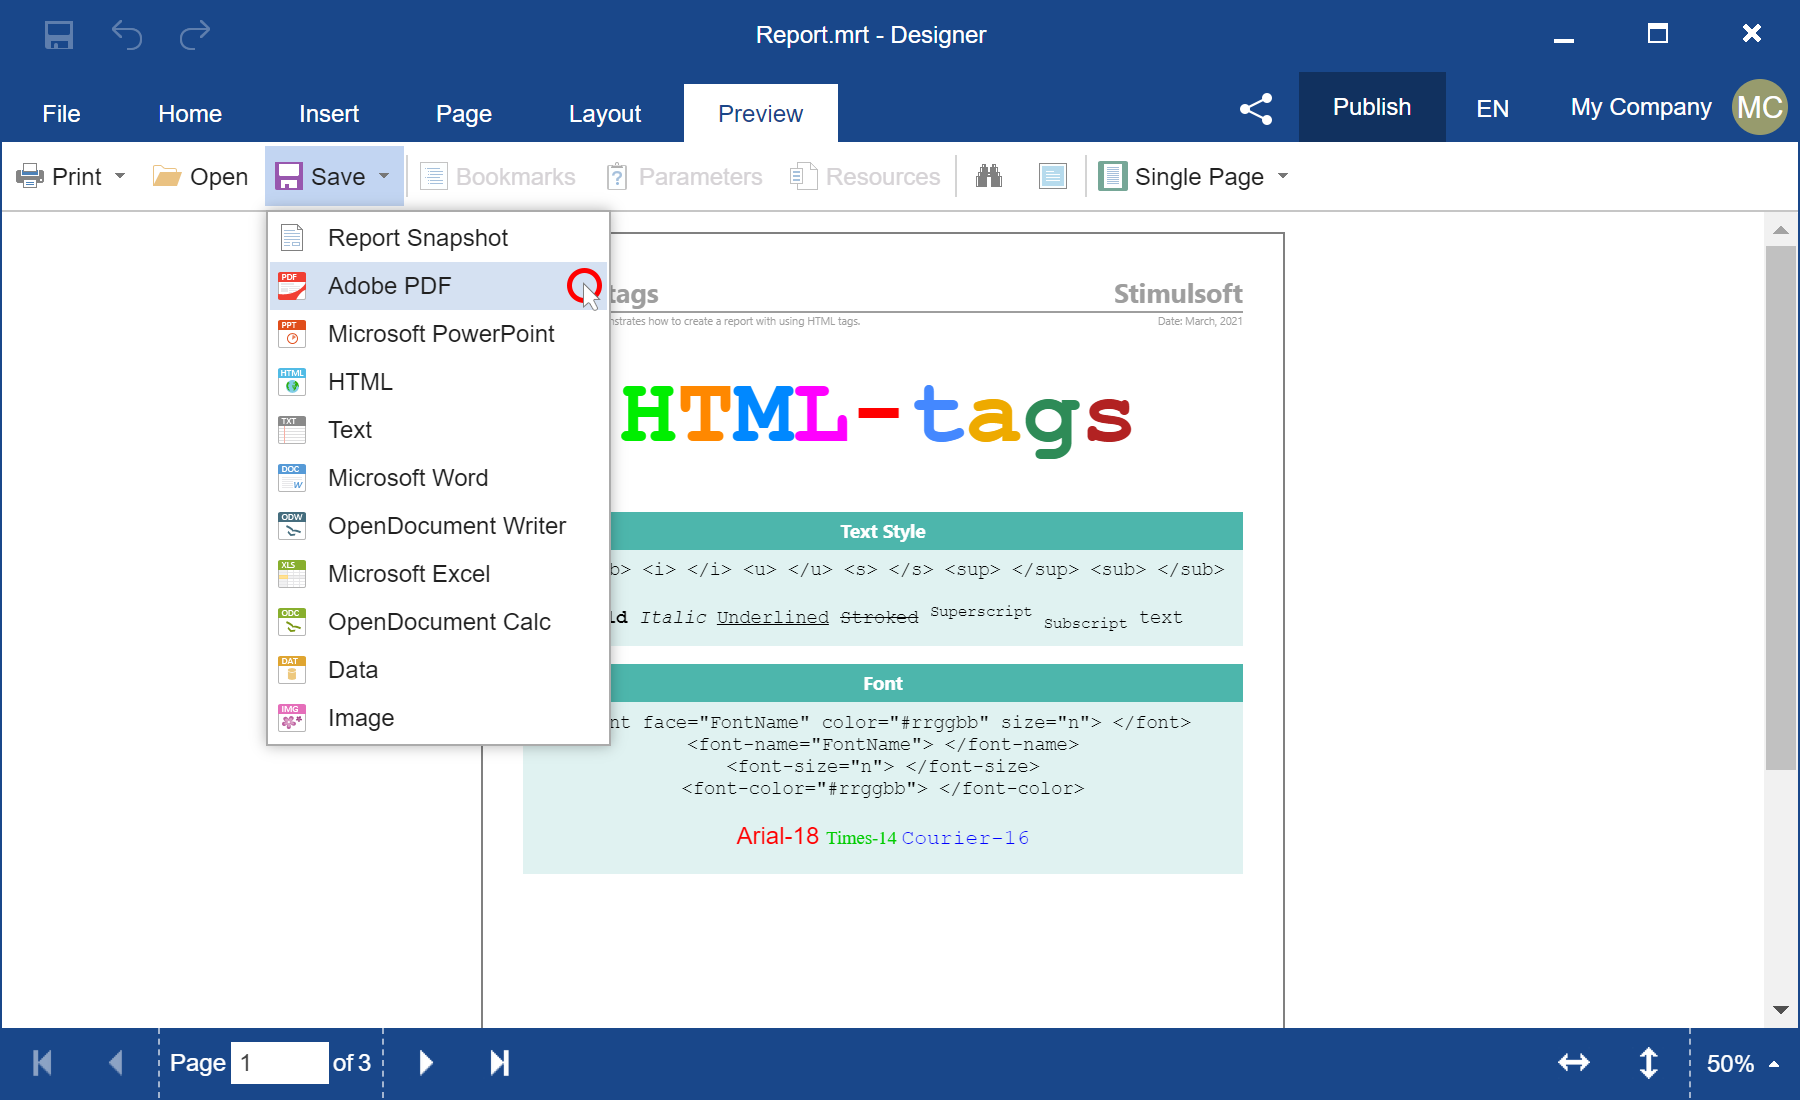Open the File menu
Screen dimensions: 1800x1100
[61, 114]
